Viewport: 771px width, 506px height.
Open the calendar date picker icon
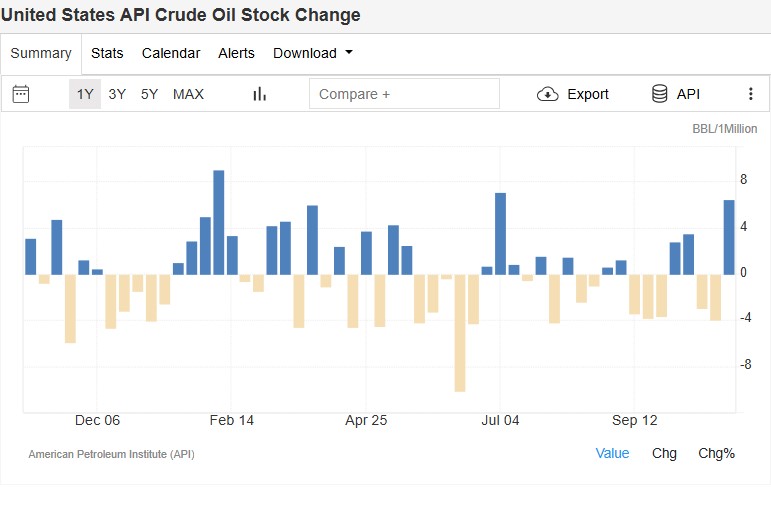21,94
